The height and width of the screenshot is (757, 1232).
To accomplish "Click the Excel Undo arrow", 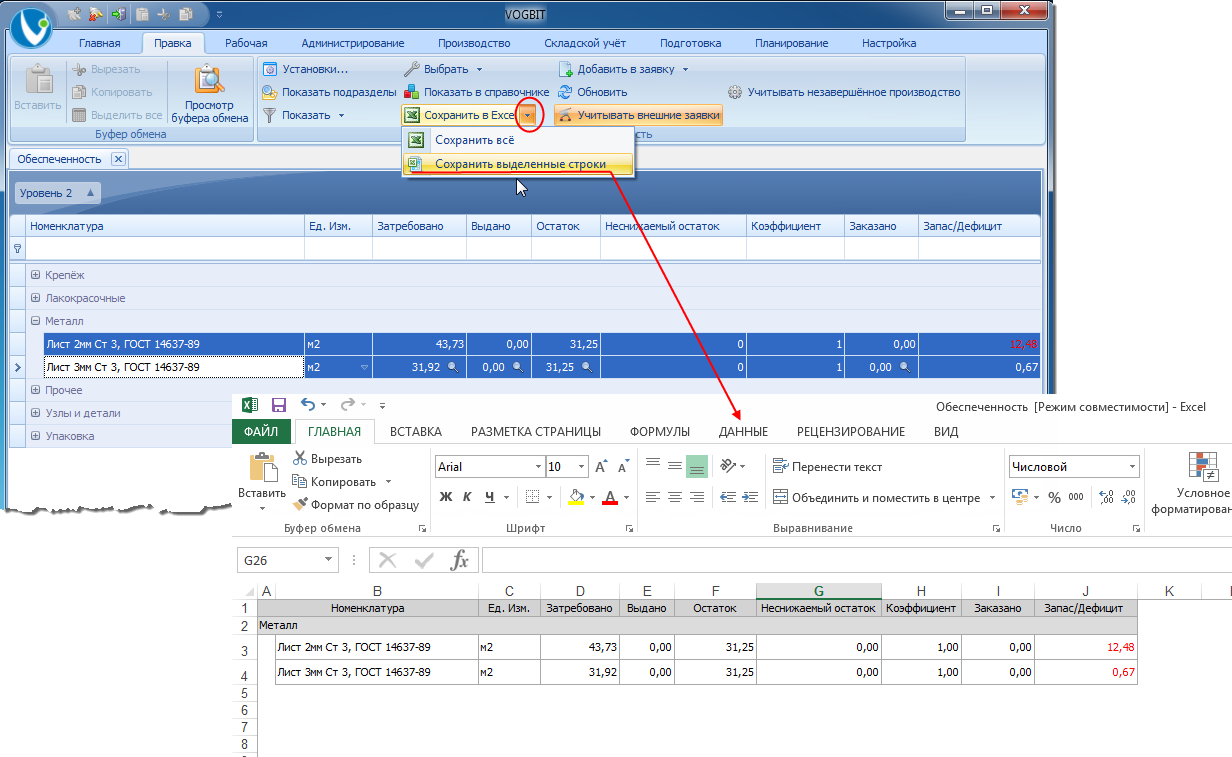I will click(x=308, y=405).
